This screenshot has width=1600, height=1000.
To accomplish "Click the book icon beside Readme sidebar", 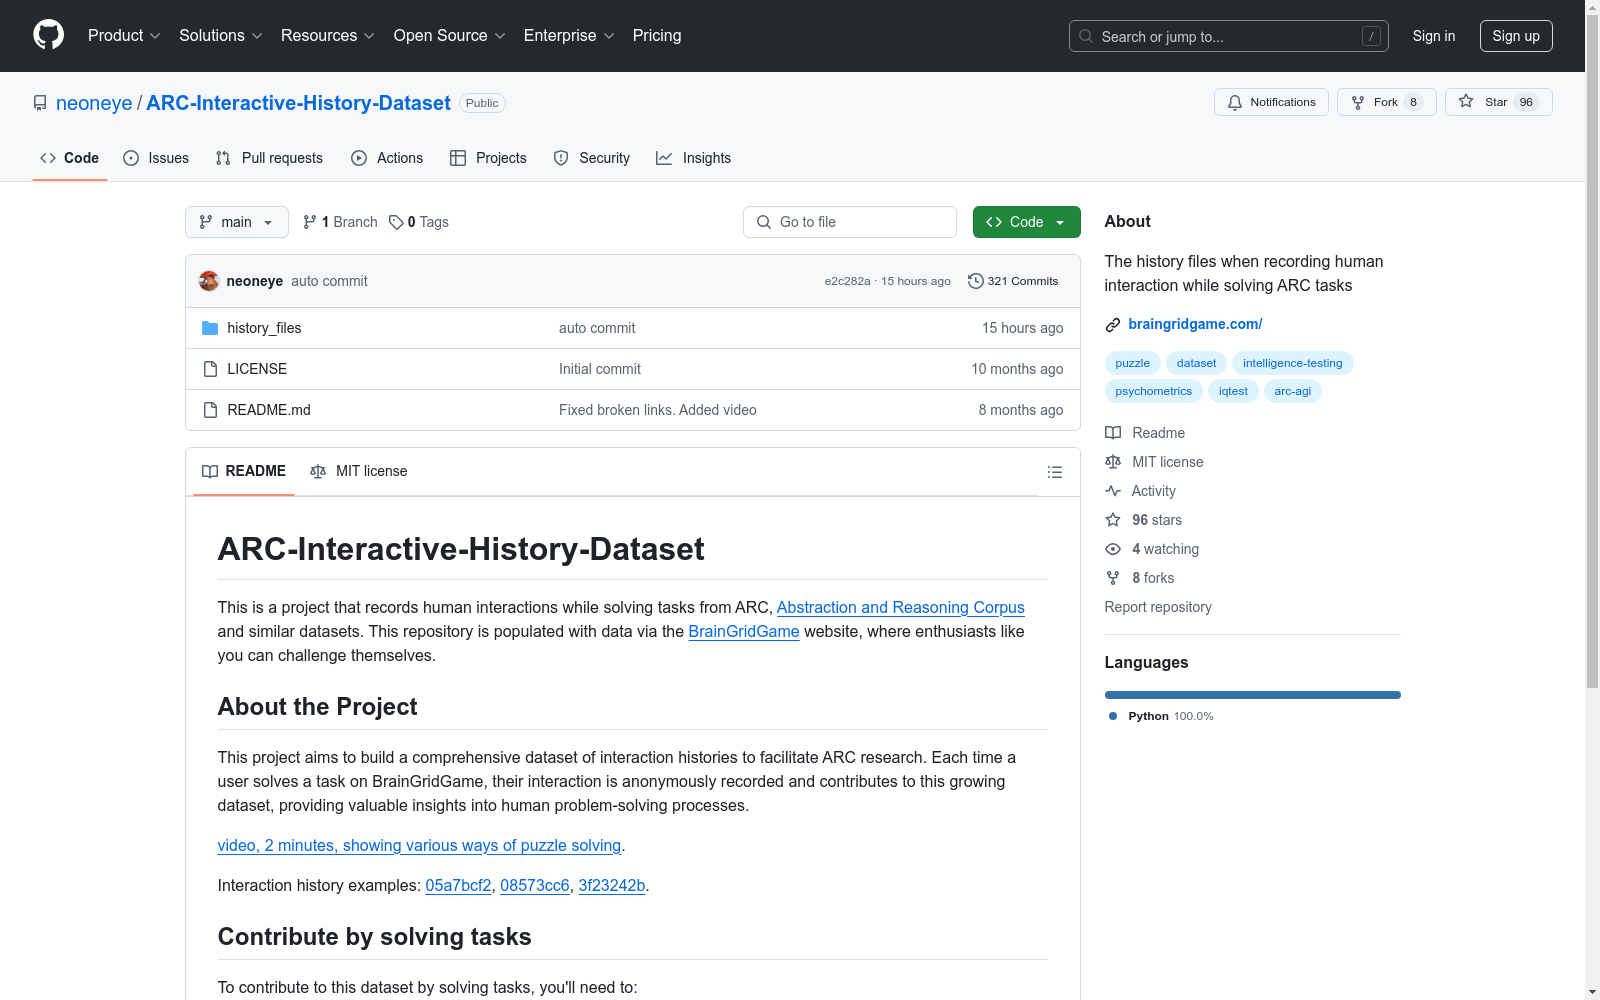I will [x=1113, y=433].
